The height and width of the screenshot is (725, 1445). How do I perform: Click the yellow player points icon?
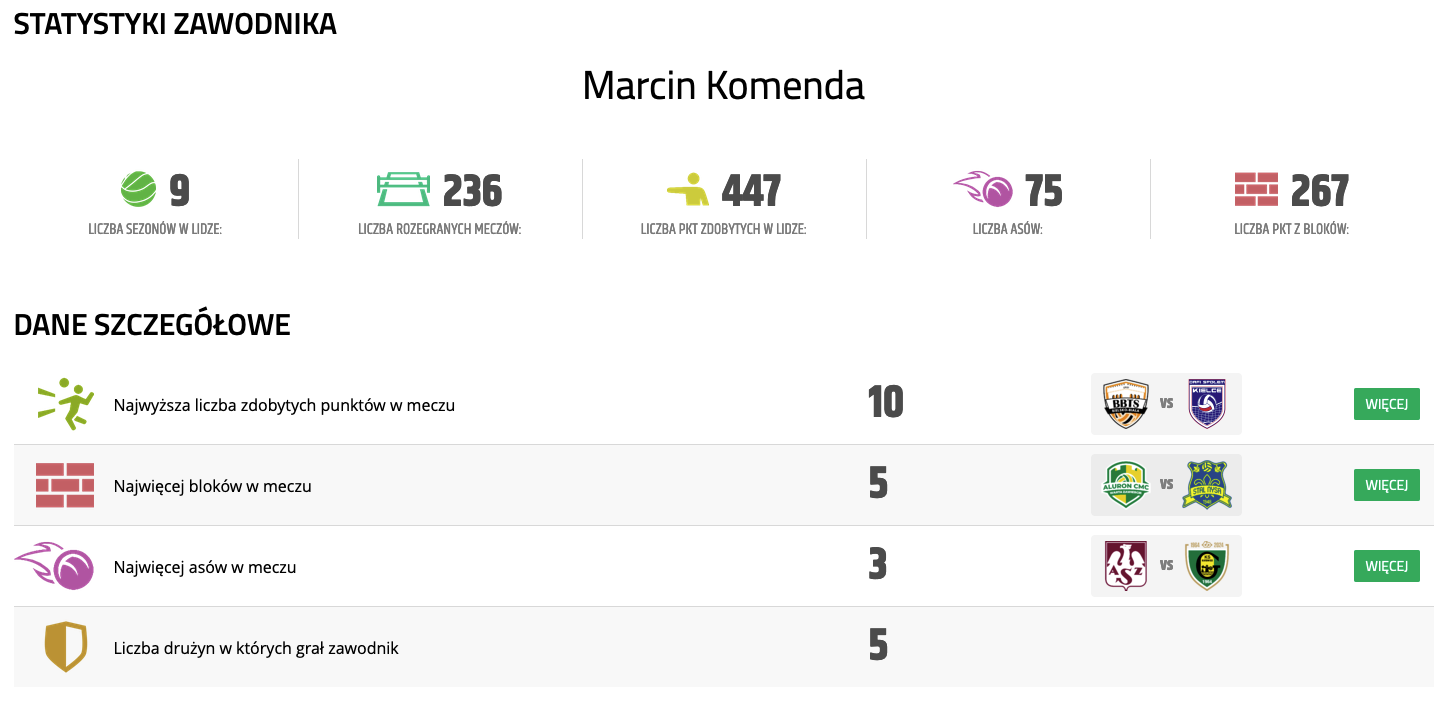click(x=688, y=188)
